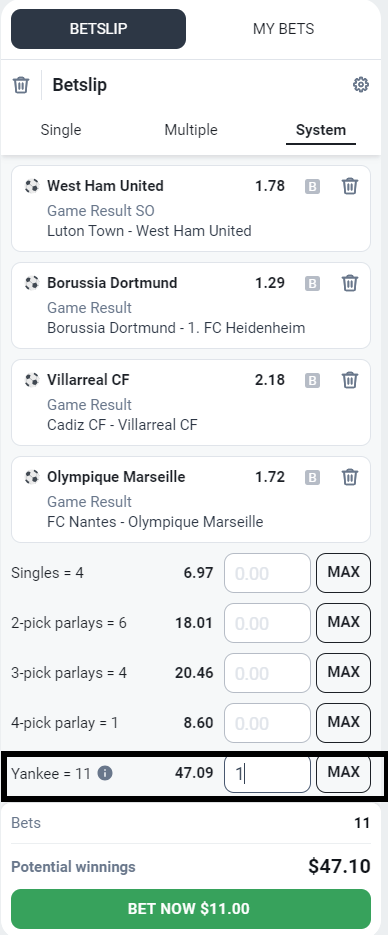Set max stake for Singles

pos(343,573)
